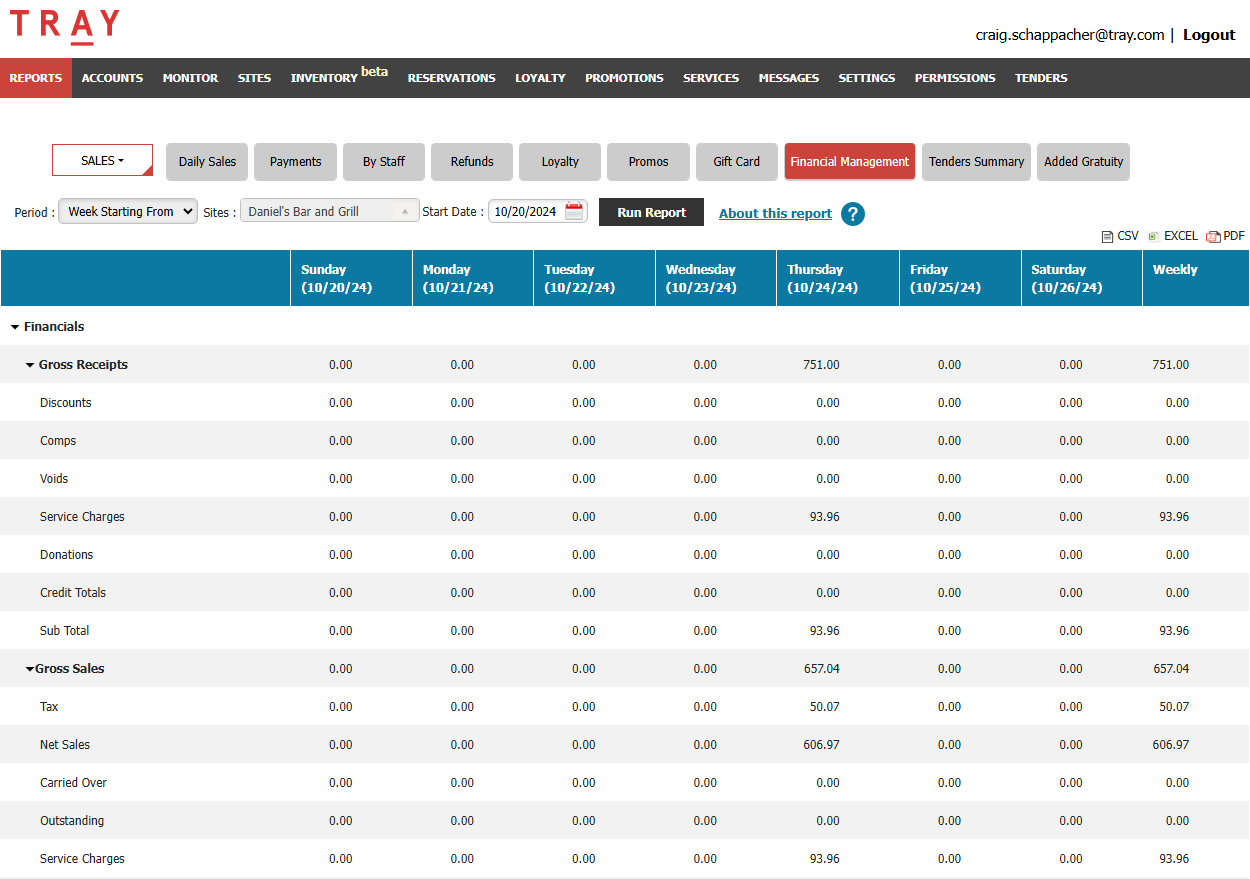This screenshot has width=1250, height=879.
Task: Collapse the Financials section
Action: [15, 327]
